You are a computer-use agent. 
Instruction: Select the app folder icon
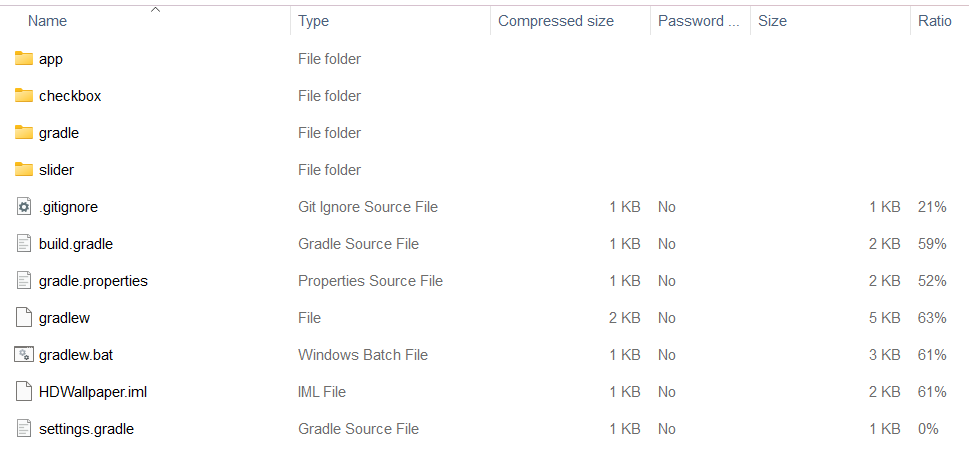tap(23, 59)
